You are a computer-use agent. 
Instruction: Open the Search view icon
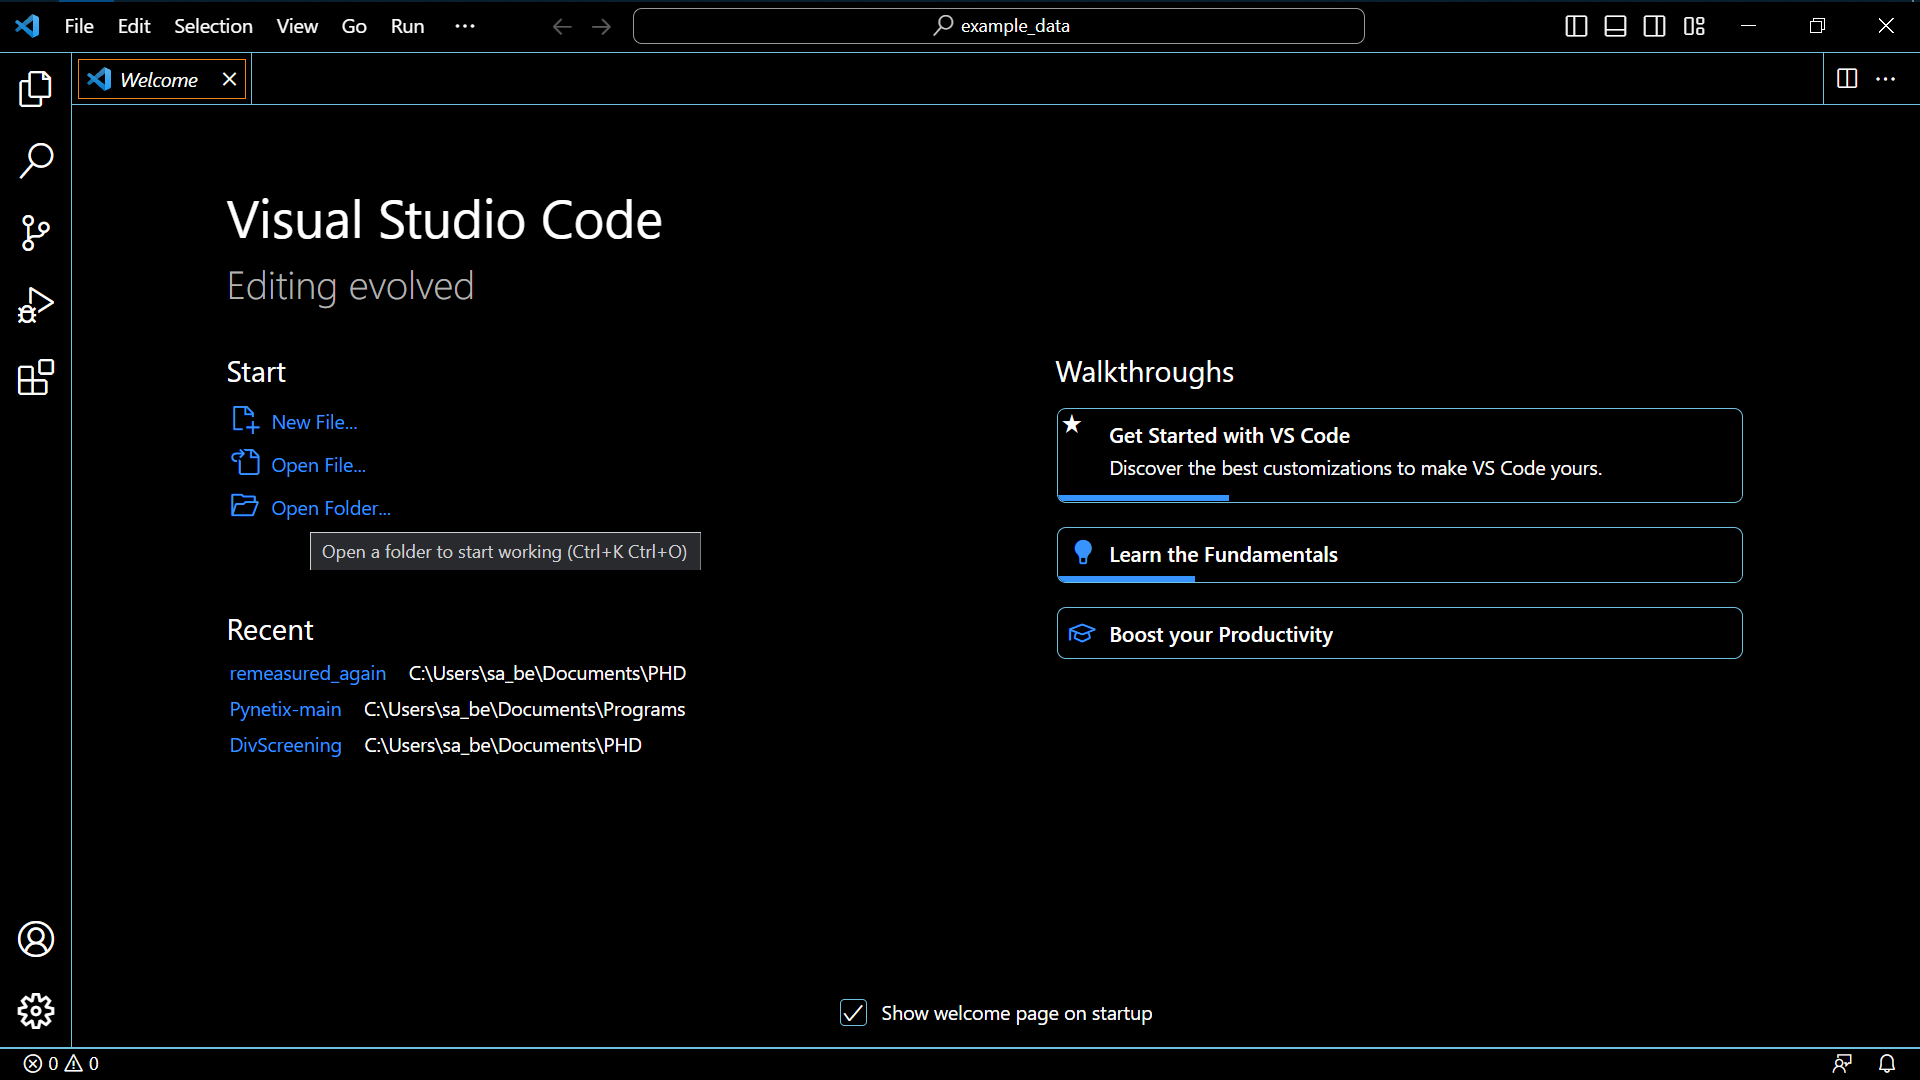36,161
